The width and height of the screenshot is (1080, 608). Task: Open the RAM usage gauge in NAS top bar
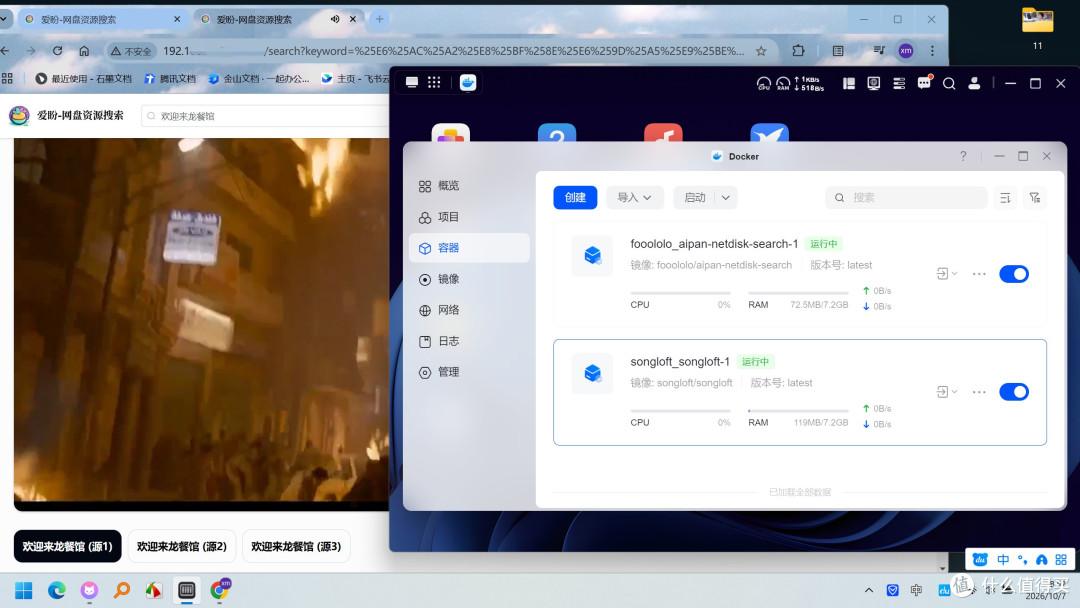point(783,83)
